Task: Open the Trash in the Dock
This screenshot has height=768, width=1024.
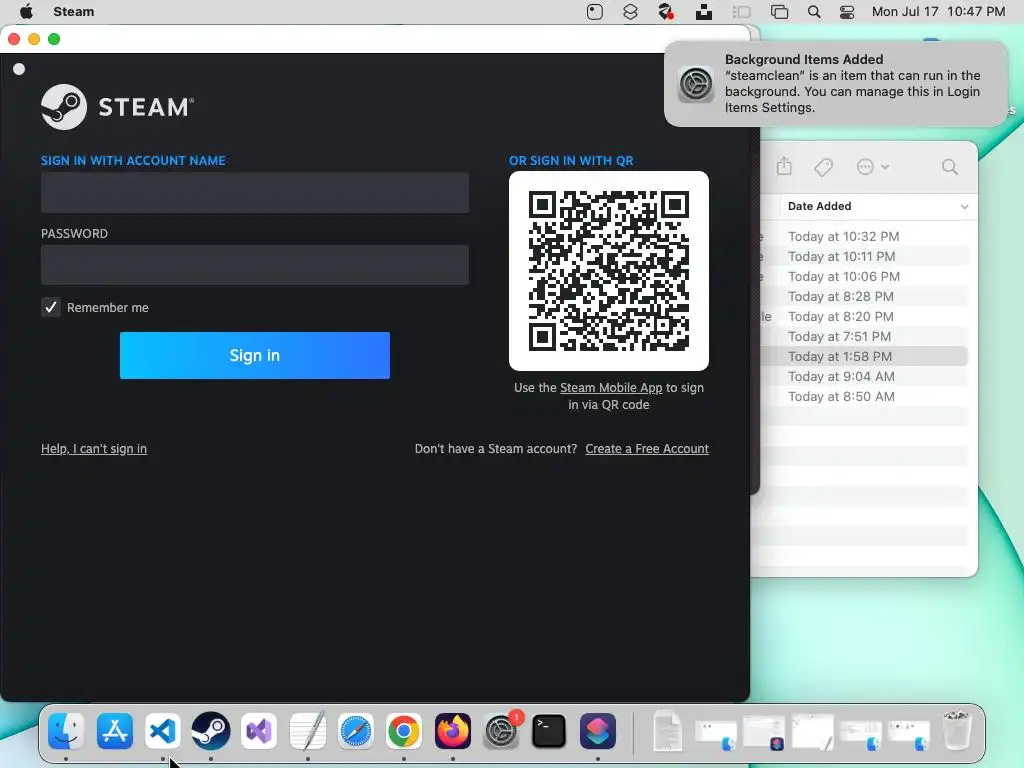Action: pyautogui.click(x=957, y=731)
